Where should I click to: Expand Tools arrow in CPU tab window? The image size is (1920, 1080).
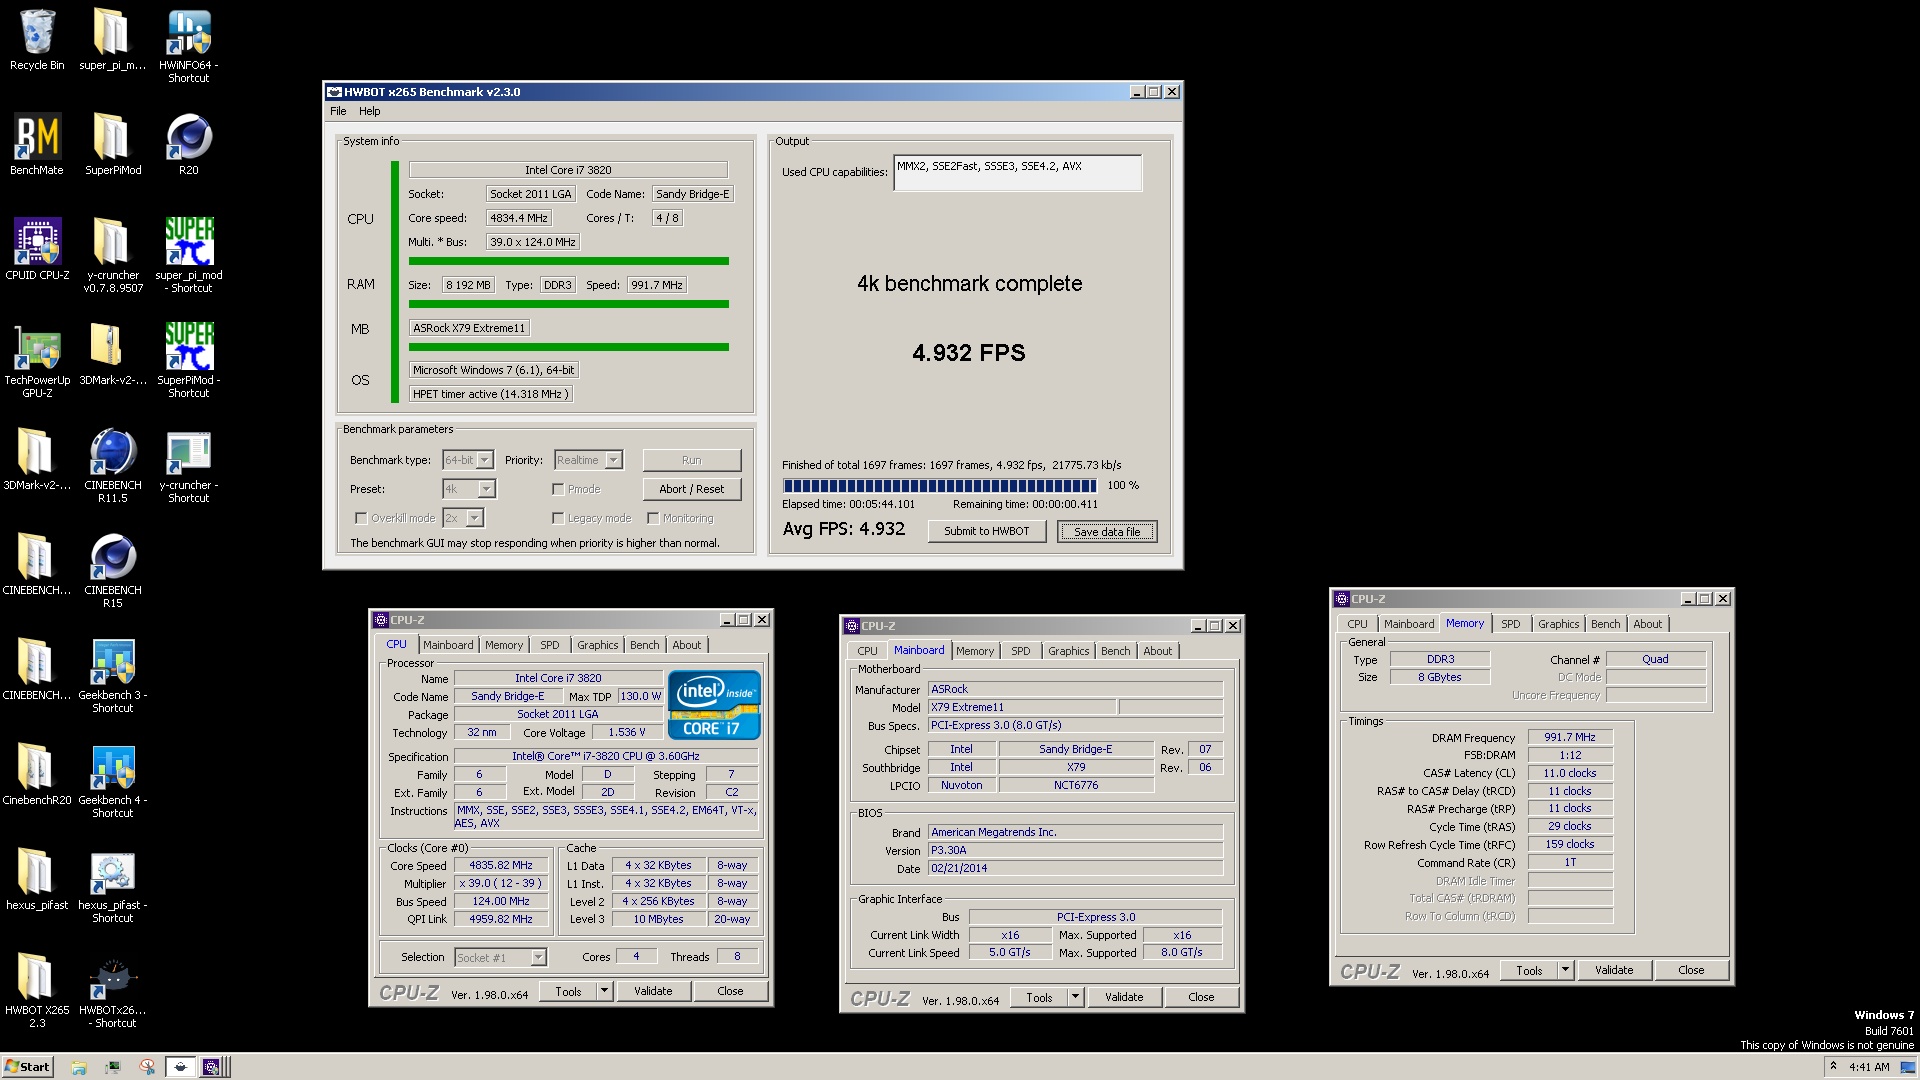(x=604, y=991)
